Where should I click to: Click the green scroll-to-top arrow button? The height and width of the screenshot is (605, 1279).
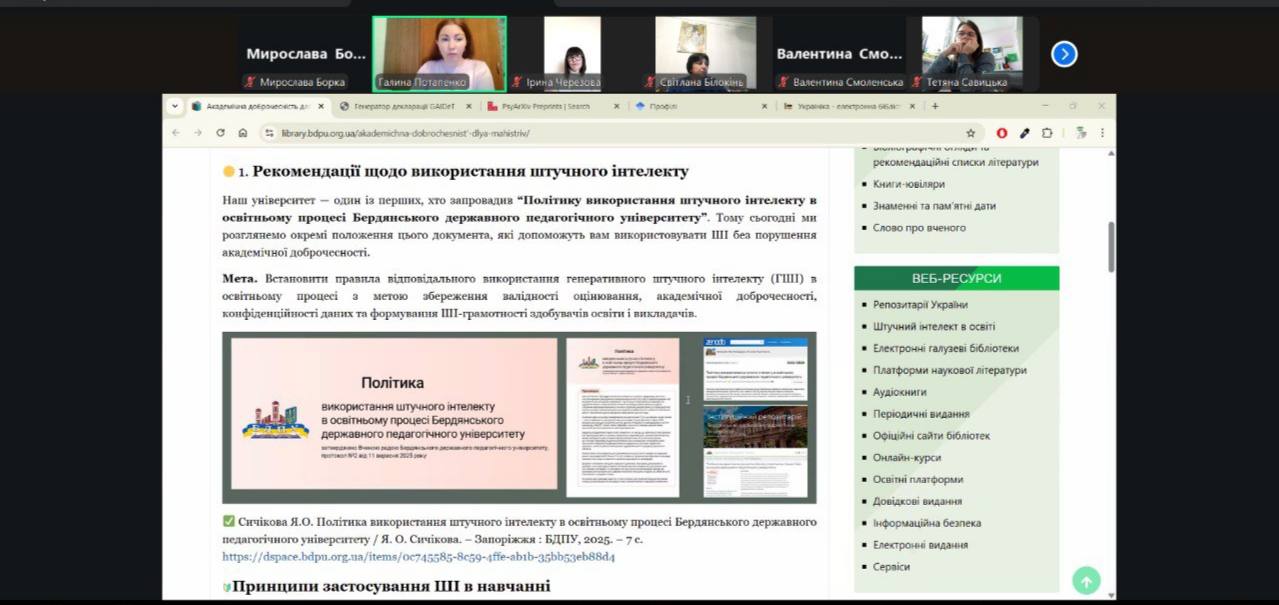point(1086,580)
